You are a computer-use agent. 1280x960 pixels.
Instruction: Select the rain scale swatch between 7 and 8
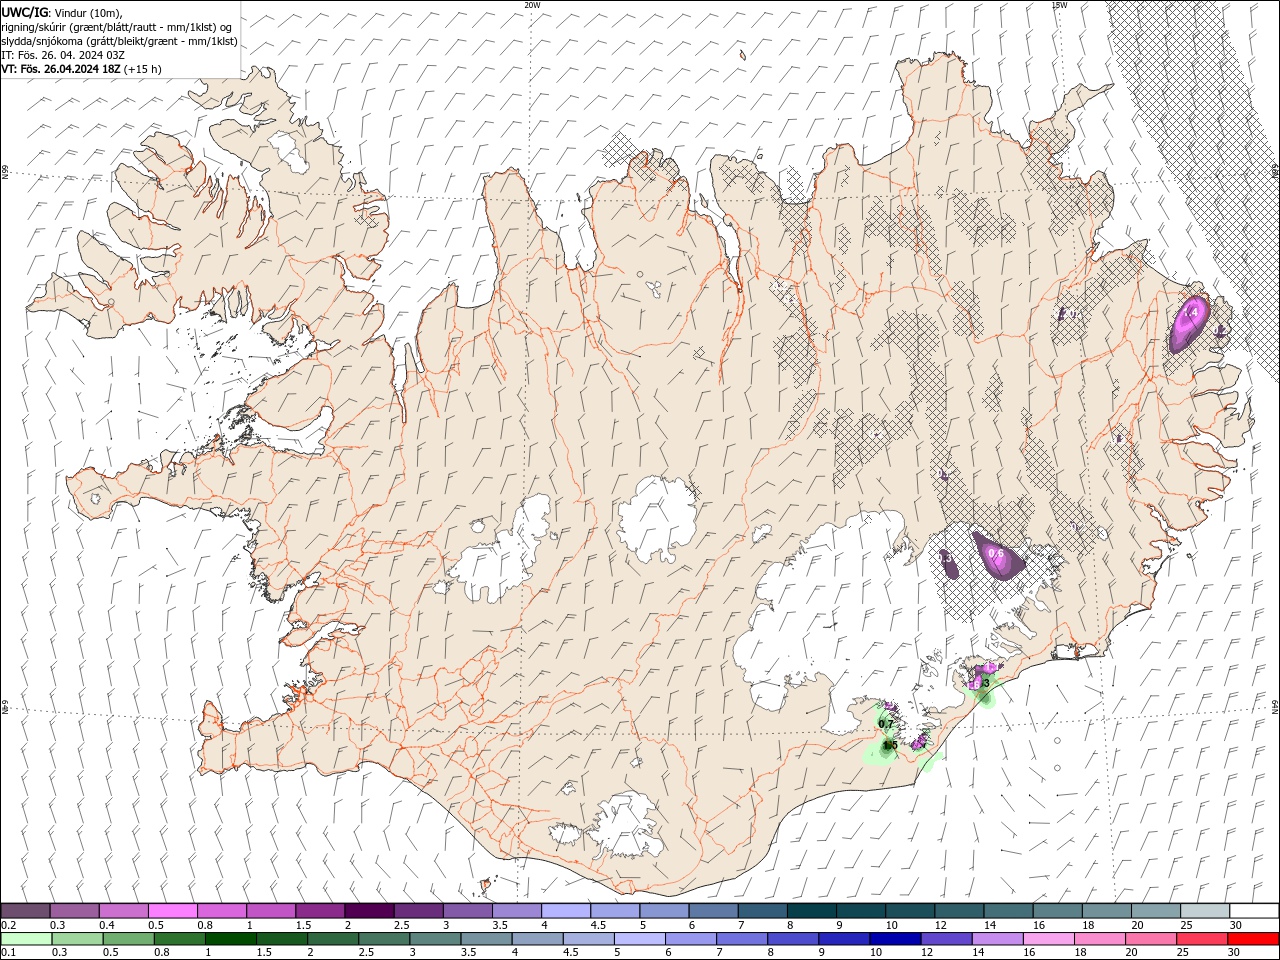(741, 939)
